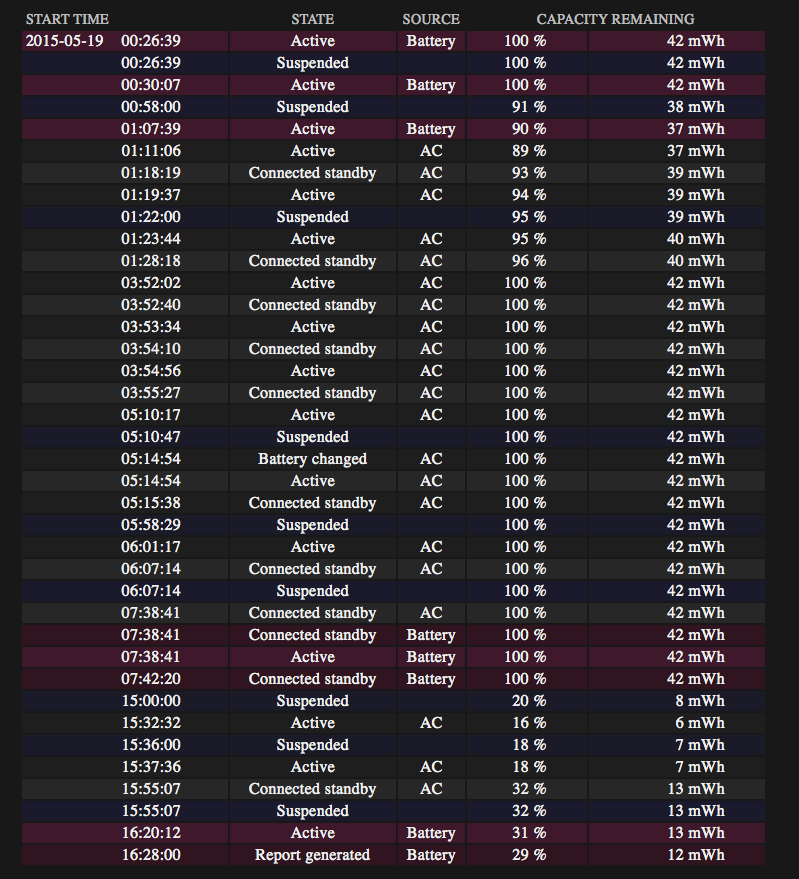The width and height of the screenshot is (799, 879).
Task: Click the 16:20:12 start time cell
Action: coord(151,833)
